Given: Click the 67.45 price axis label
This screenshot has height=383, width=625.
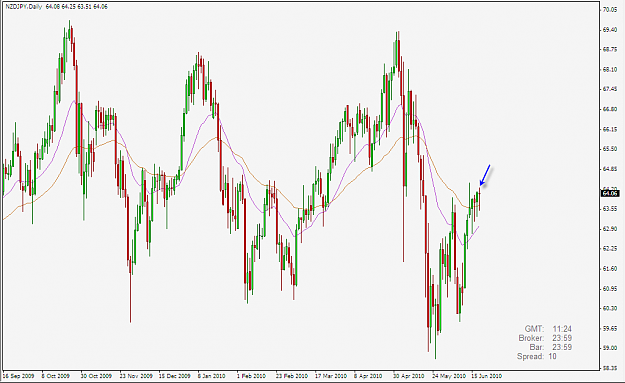Looking at the screenshot, I should click(x=610, y=89).
